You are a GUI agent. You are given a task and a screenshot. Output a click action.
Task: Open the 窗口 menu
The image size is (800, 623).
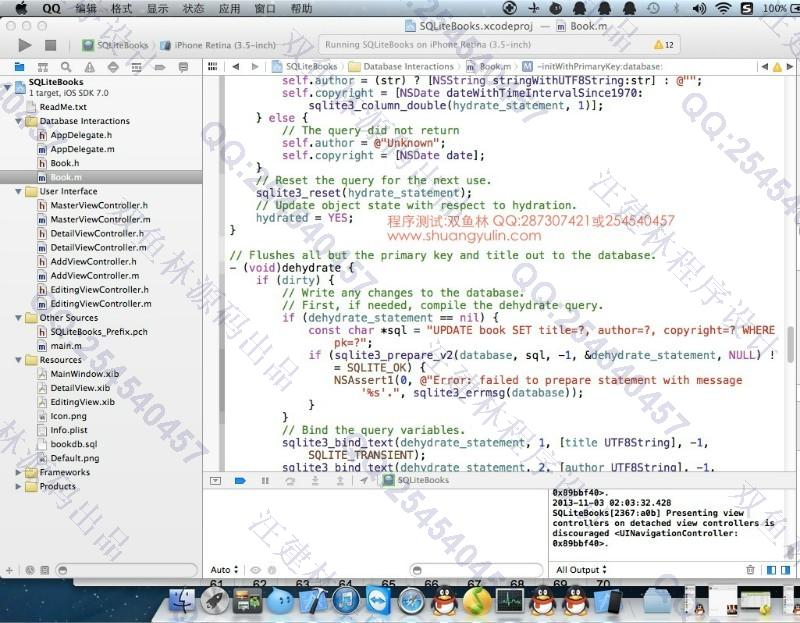[265, 8]
